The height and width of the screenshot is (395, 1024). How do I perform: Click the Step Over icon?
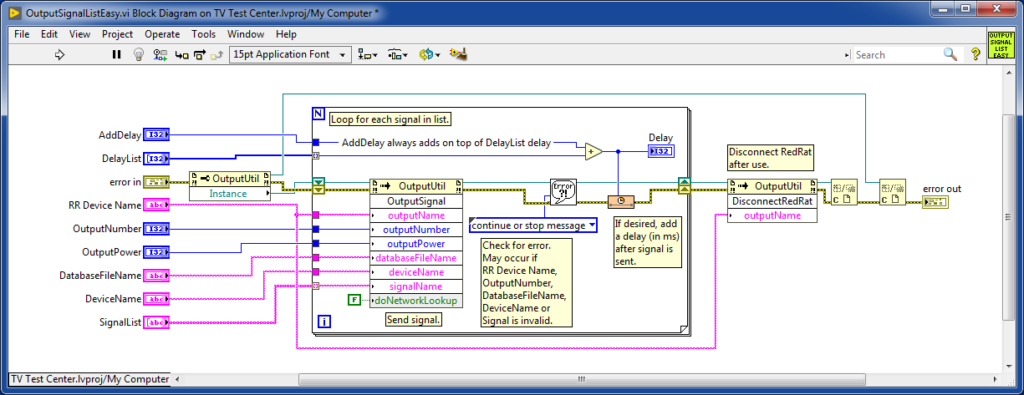(200, 55)
